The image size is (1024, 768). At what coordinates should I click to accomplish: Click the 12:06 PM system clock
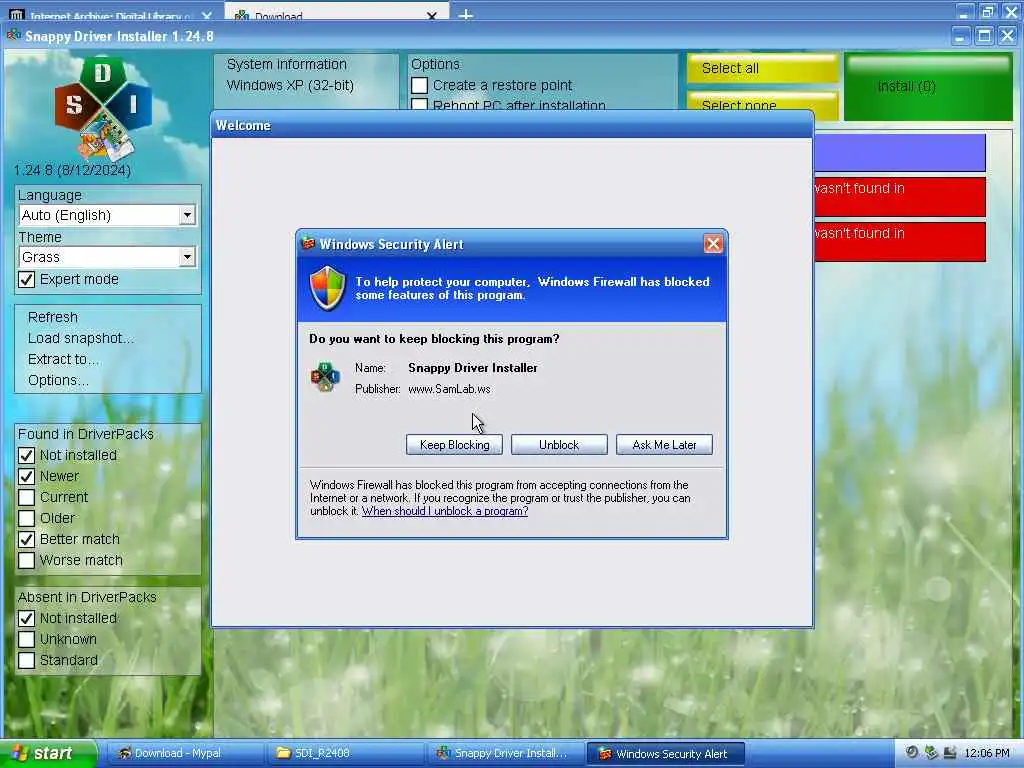pos(987,754)
